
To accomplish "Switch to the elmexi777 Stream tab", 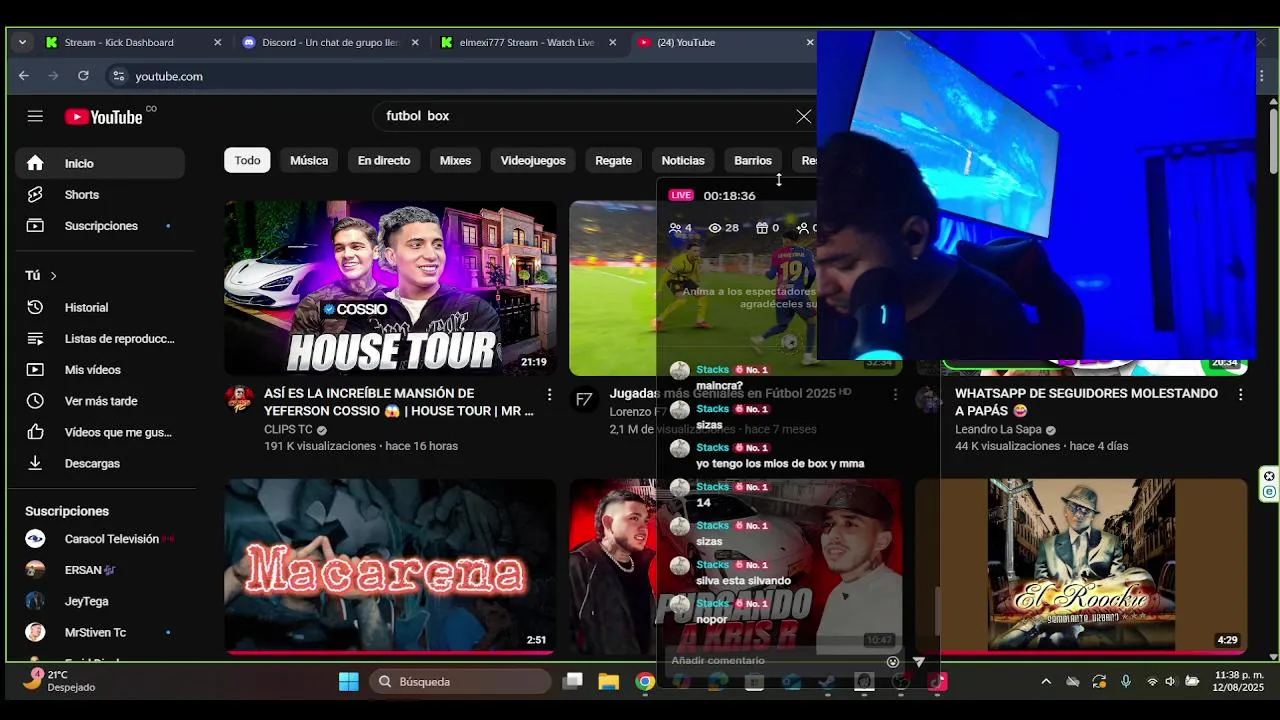I will coord(527,42).
